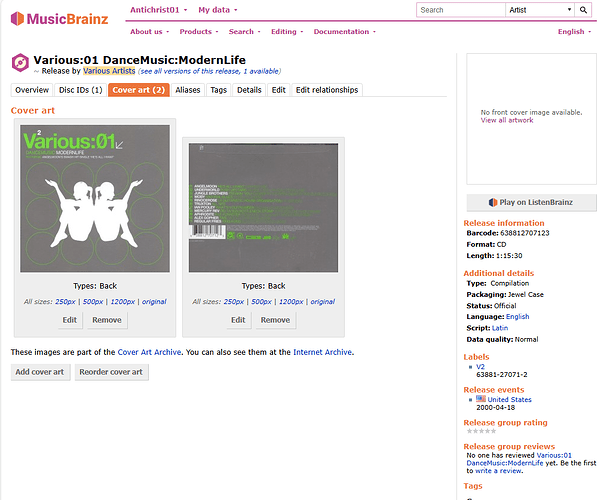Click the ListenBrainz icon on play button
The width and height of the screenshot is (600, 500).
click(493, 202)
